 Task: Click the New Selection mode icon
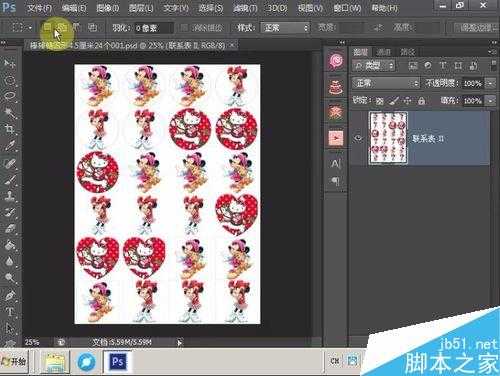tap(48, 27)
